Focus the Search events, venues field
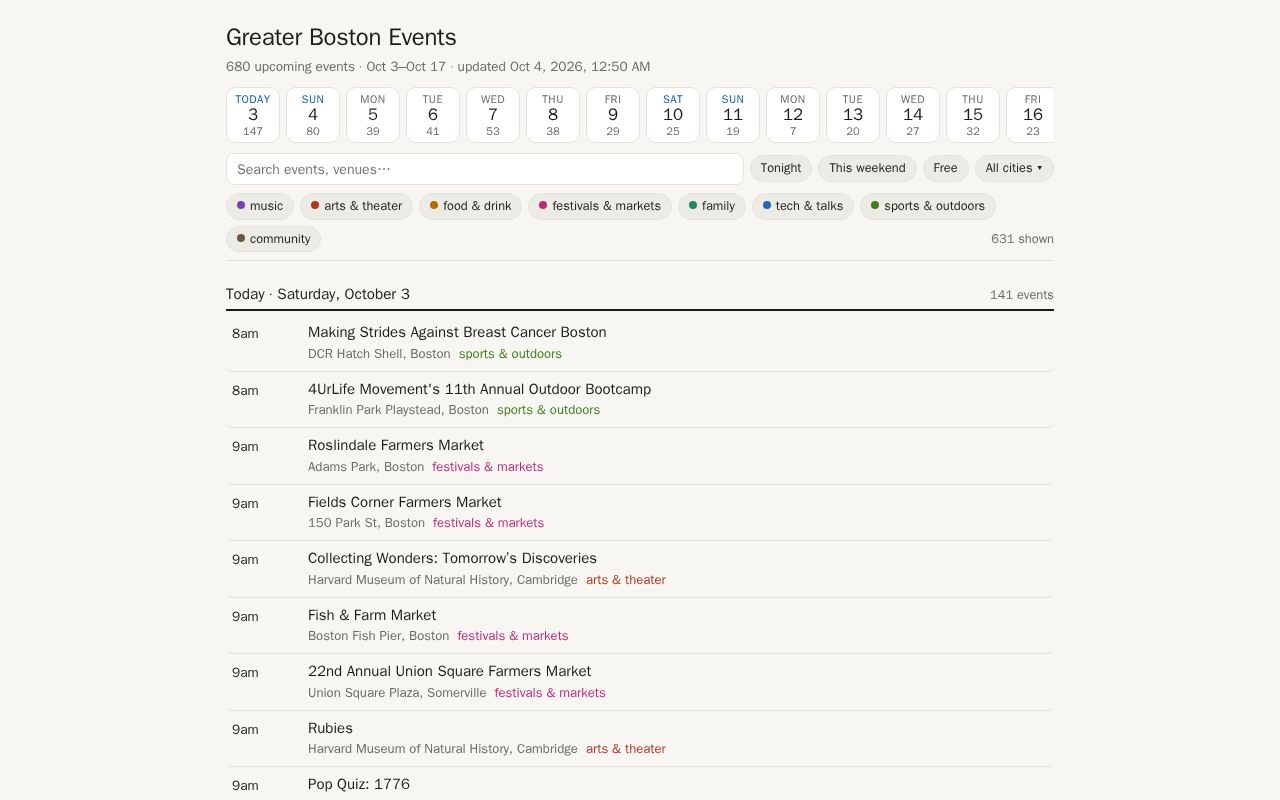This screenshot has height=800, width=1280. click(x=485, y=169)
